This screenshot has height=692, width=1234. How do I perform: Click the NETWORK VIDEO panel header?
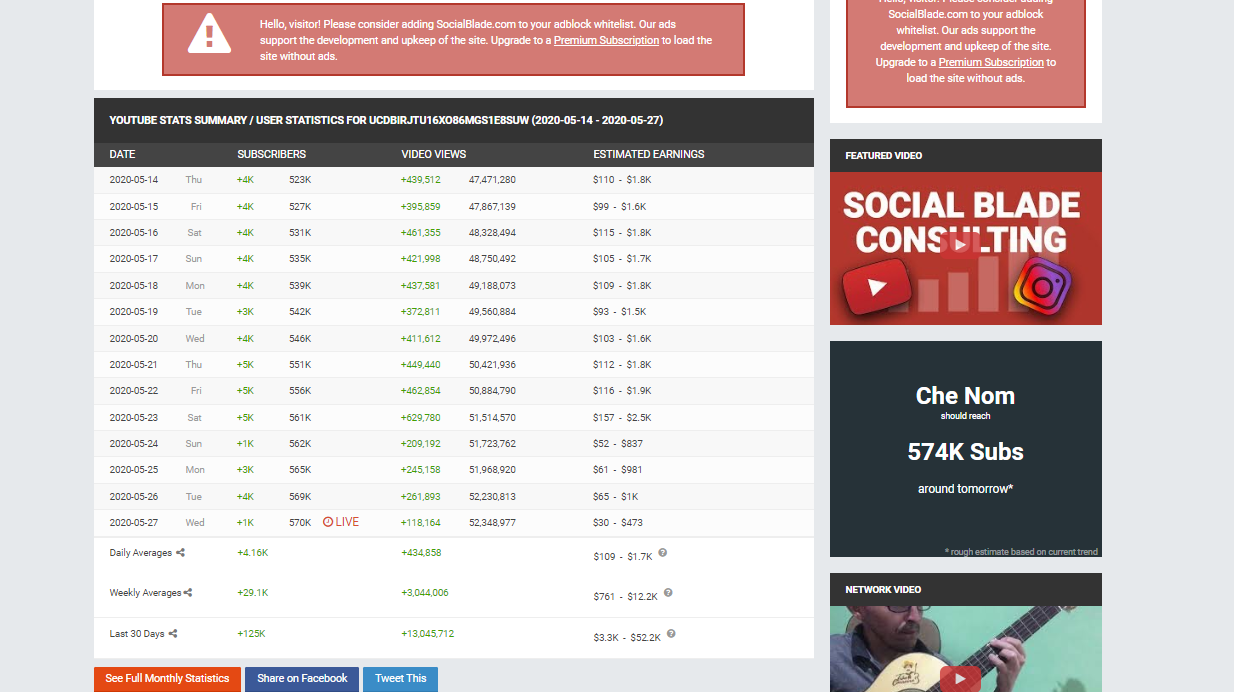966,590
